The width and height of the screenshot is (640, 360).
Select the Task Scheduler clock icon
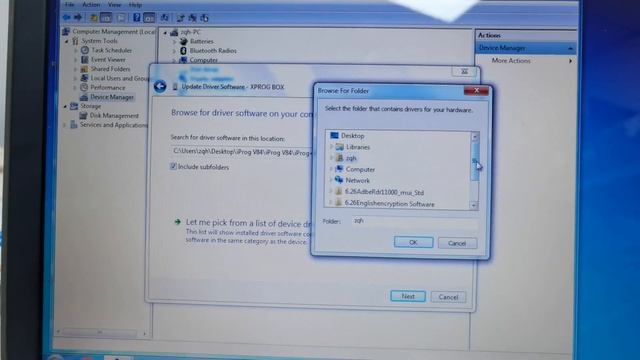coord(84,50)
